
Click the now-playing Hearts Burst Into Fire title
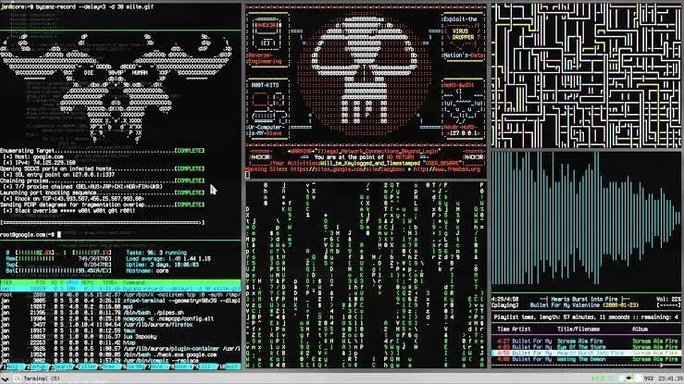click(x=585, y=299)
